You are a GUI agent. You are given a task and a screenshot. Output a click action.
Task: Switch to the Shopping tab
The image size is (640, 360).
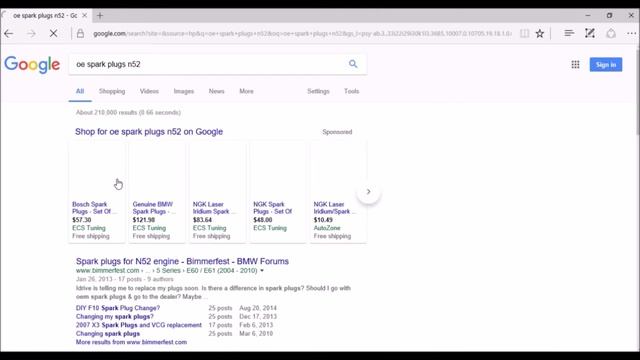(x=112, y=91)
